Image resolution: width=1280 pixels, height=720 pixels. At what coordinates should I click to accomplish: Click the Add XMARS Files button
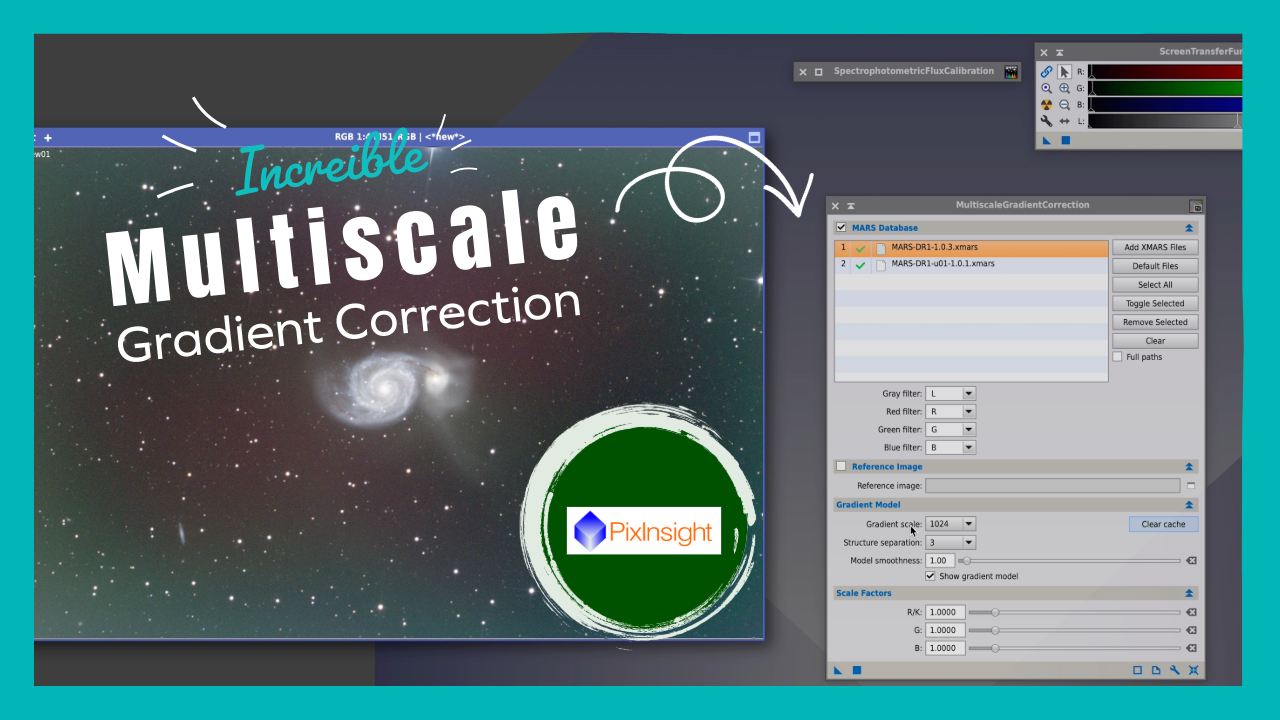[x=1155, y=247]
